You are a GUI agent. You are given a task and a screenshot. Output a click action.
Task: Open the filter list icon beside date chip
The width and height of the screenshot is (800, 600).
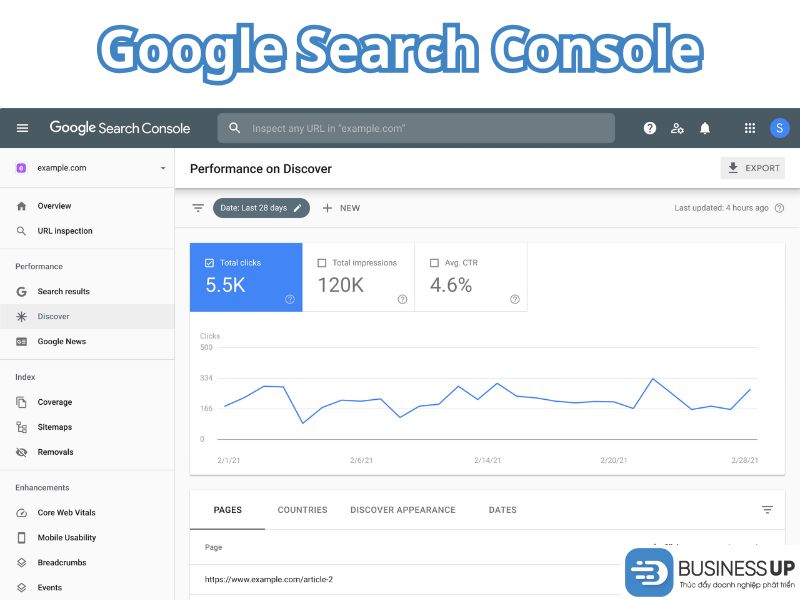pyautogui.click(x=198, y=208)
